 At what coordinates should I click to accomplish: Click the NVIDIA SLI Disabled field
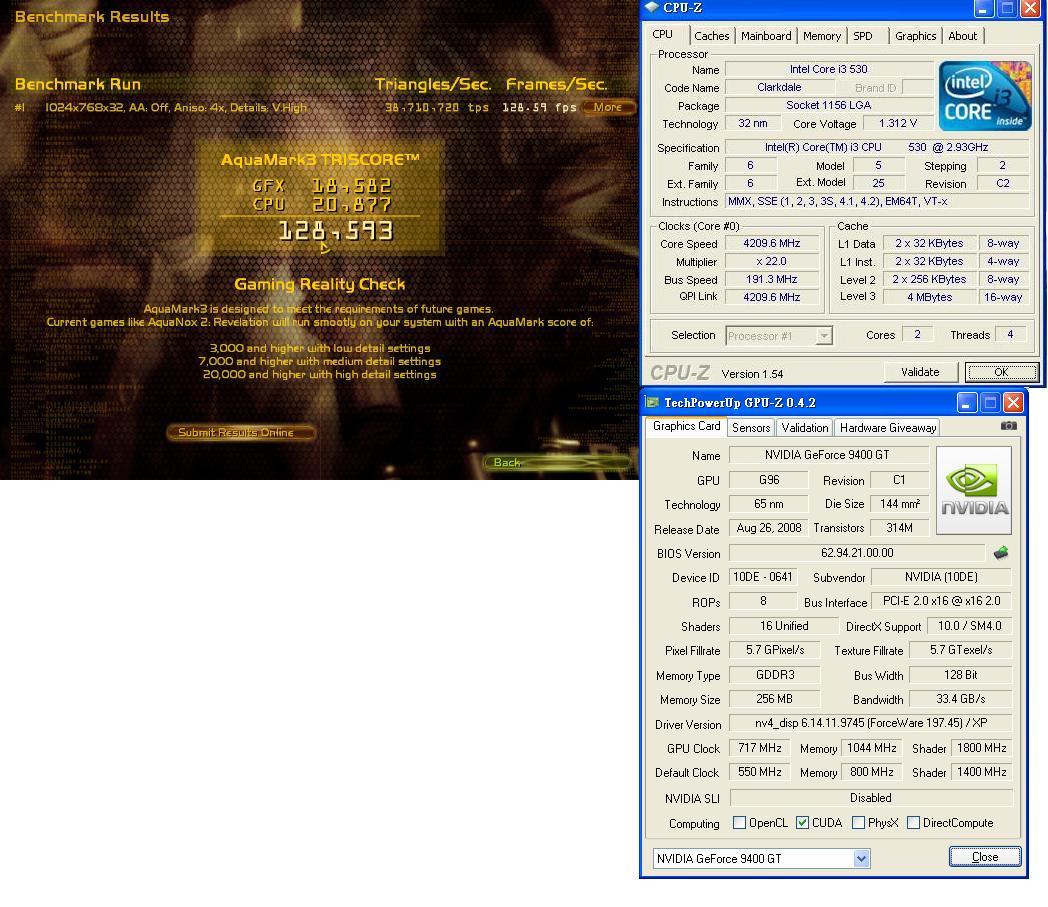tap(870, 798)
